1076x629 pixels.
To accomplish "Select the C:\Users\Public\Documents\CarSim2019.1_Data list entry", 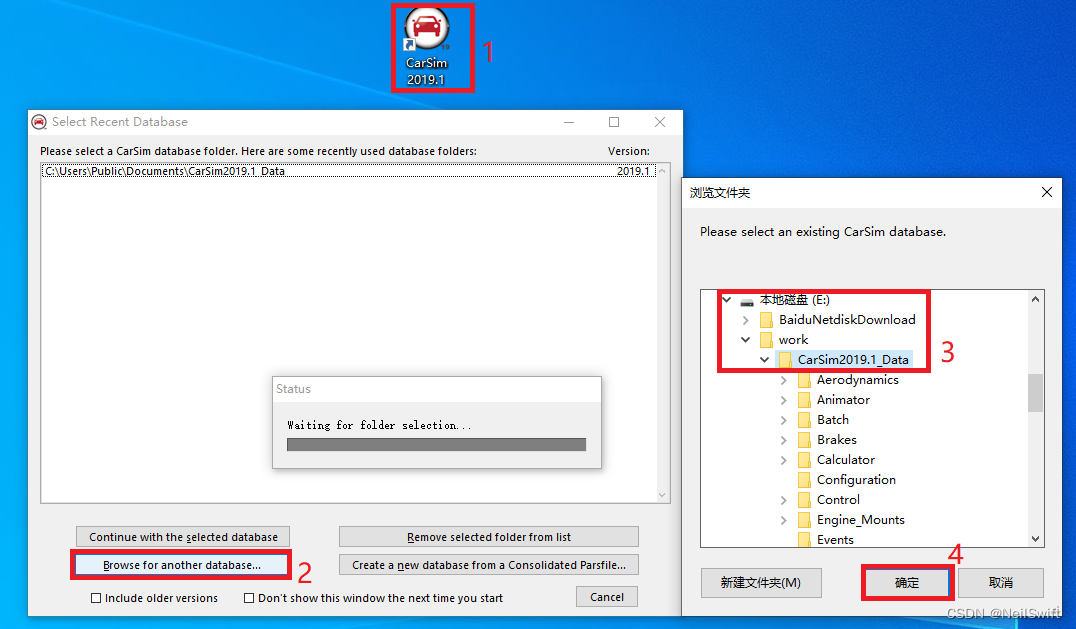I will coord(349,171).
